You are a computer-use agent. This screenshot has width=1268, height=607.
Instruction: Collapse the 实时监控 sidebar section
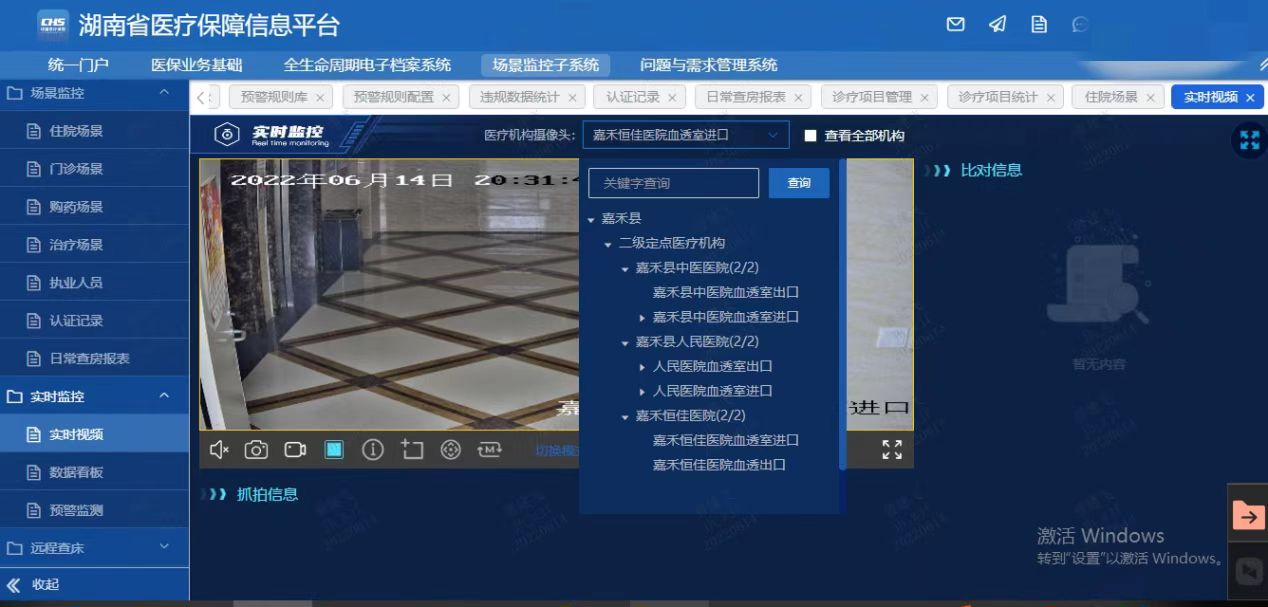(165, 397)
